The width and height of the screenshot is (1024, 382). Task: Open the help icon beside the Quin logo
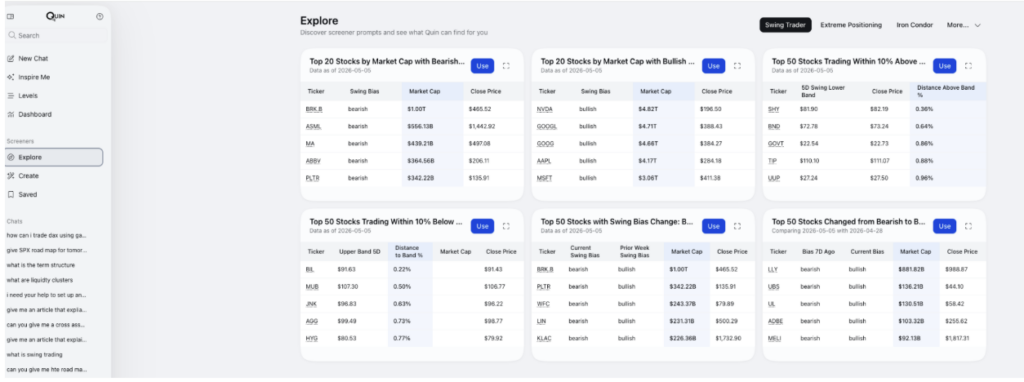coord(99,16)
